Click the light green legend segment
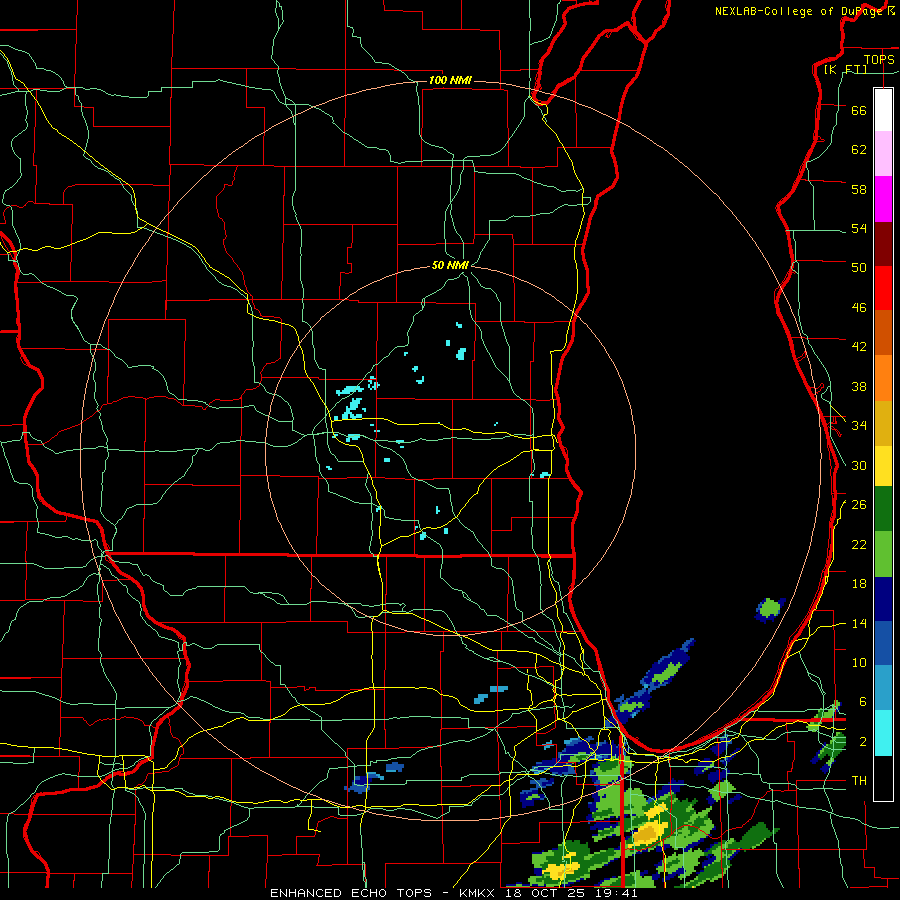The height and width of the screenshot is (900, 900). click(x=883, y=554)
